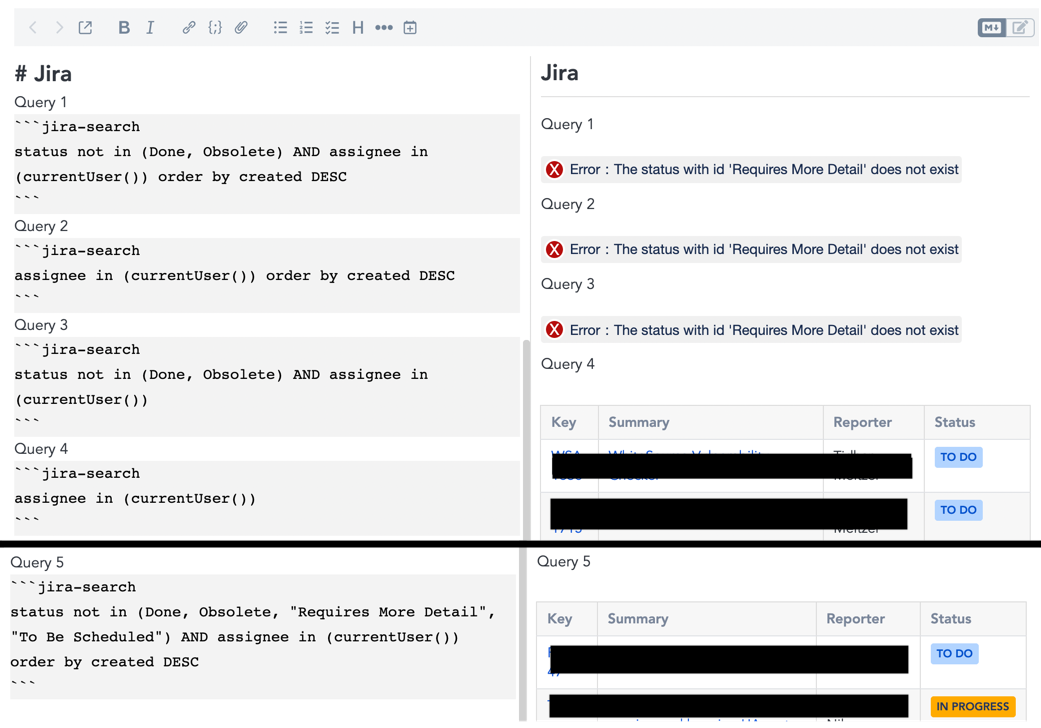Insert date and time icon

click(410, 27)
